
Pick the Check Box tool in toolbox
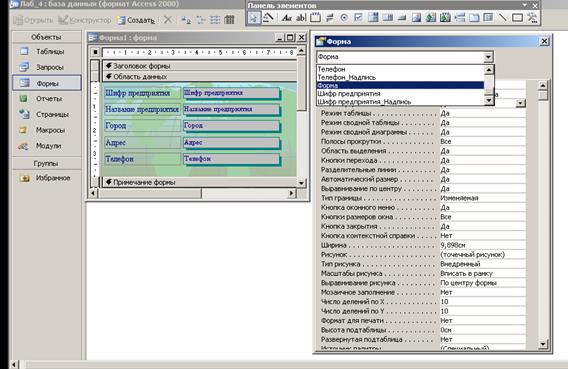(x=359, y=18)
